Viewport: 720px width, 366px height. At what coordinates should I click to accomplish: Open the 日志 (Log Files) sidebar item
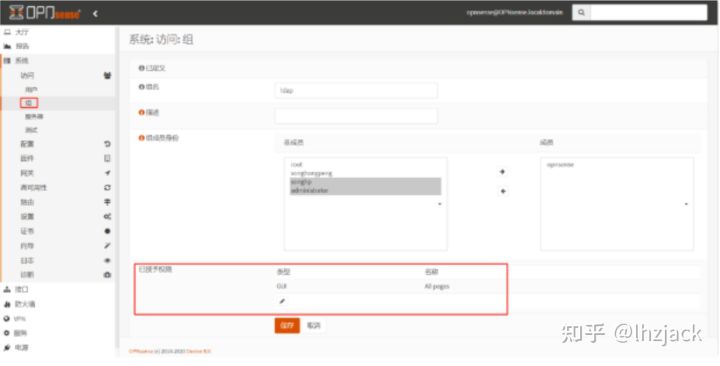pyautogui.click(x=28, y=260)
